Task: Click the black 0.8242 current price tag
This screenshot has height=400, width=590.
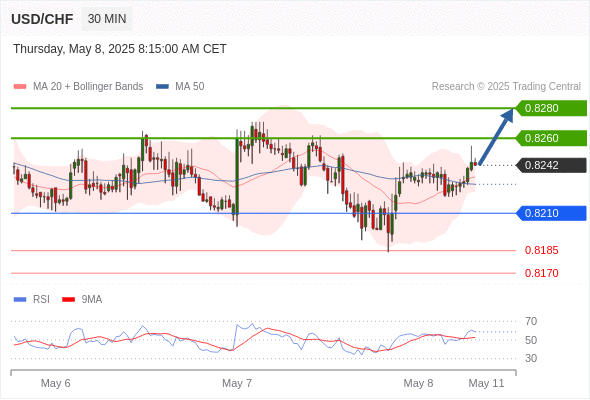Action: coord(551,165)
